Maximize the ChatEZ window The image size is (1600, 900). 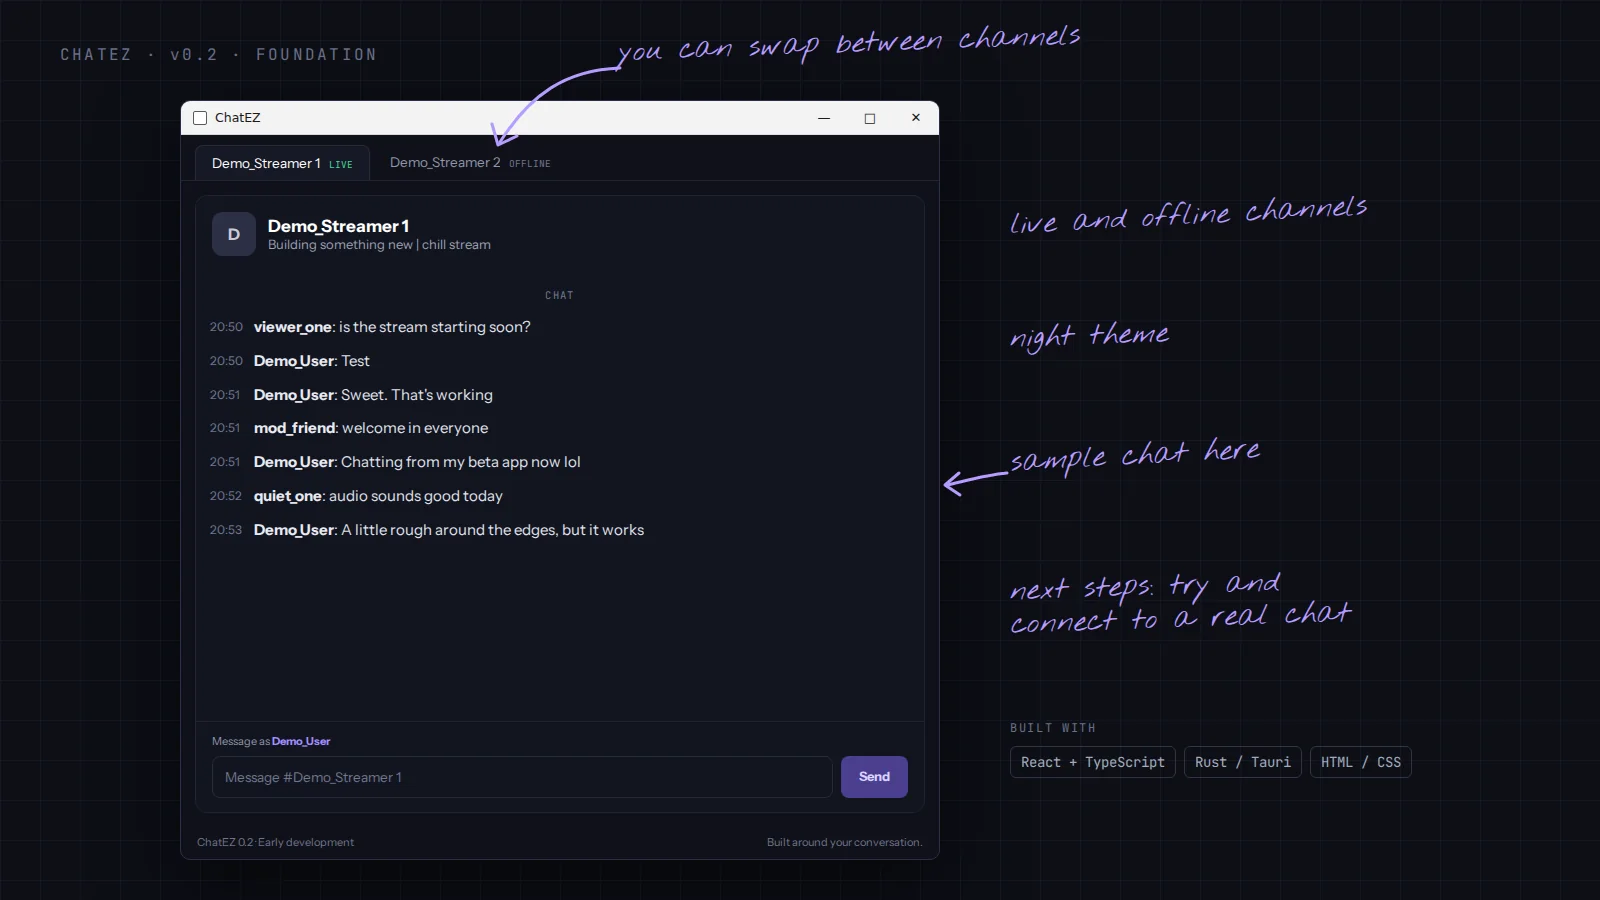point(870,118)
